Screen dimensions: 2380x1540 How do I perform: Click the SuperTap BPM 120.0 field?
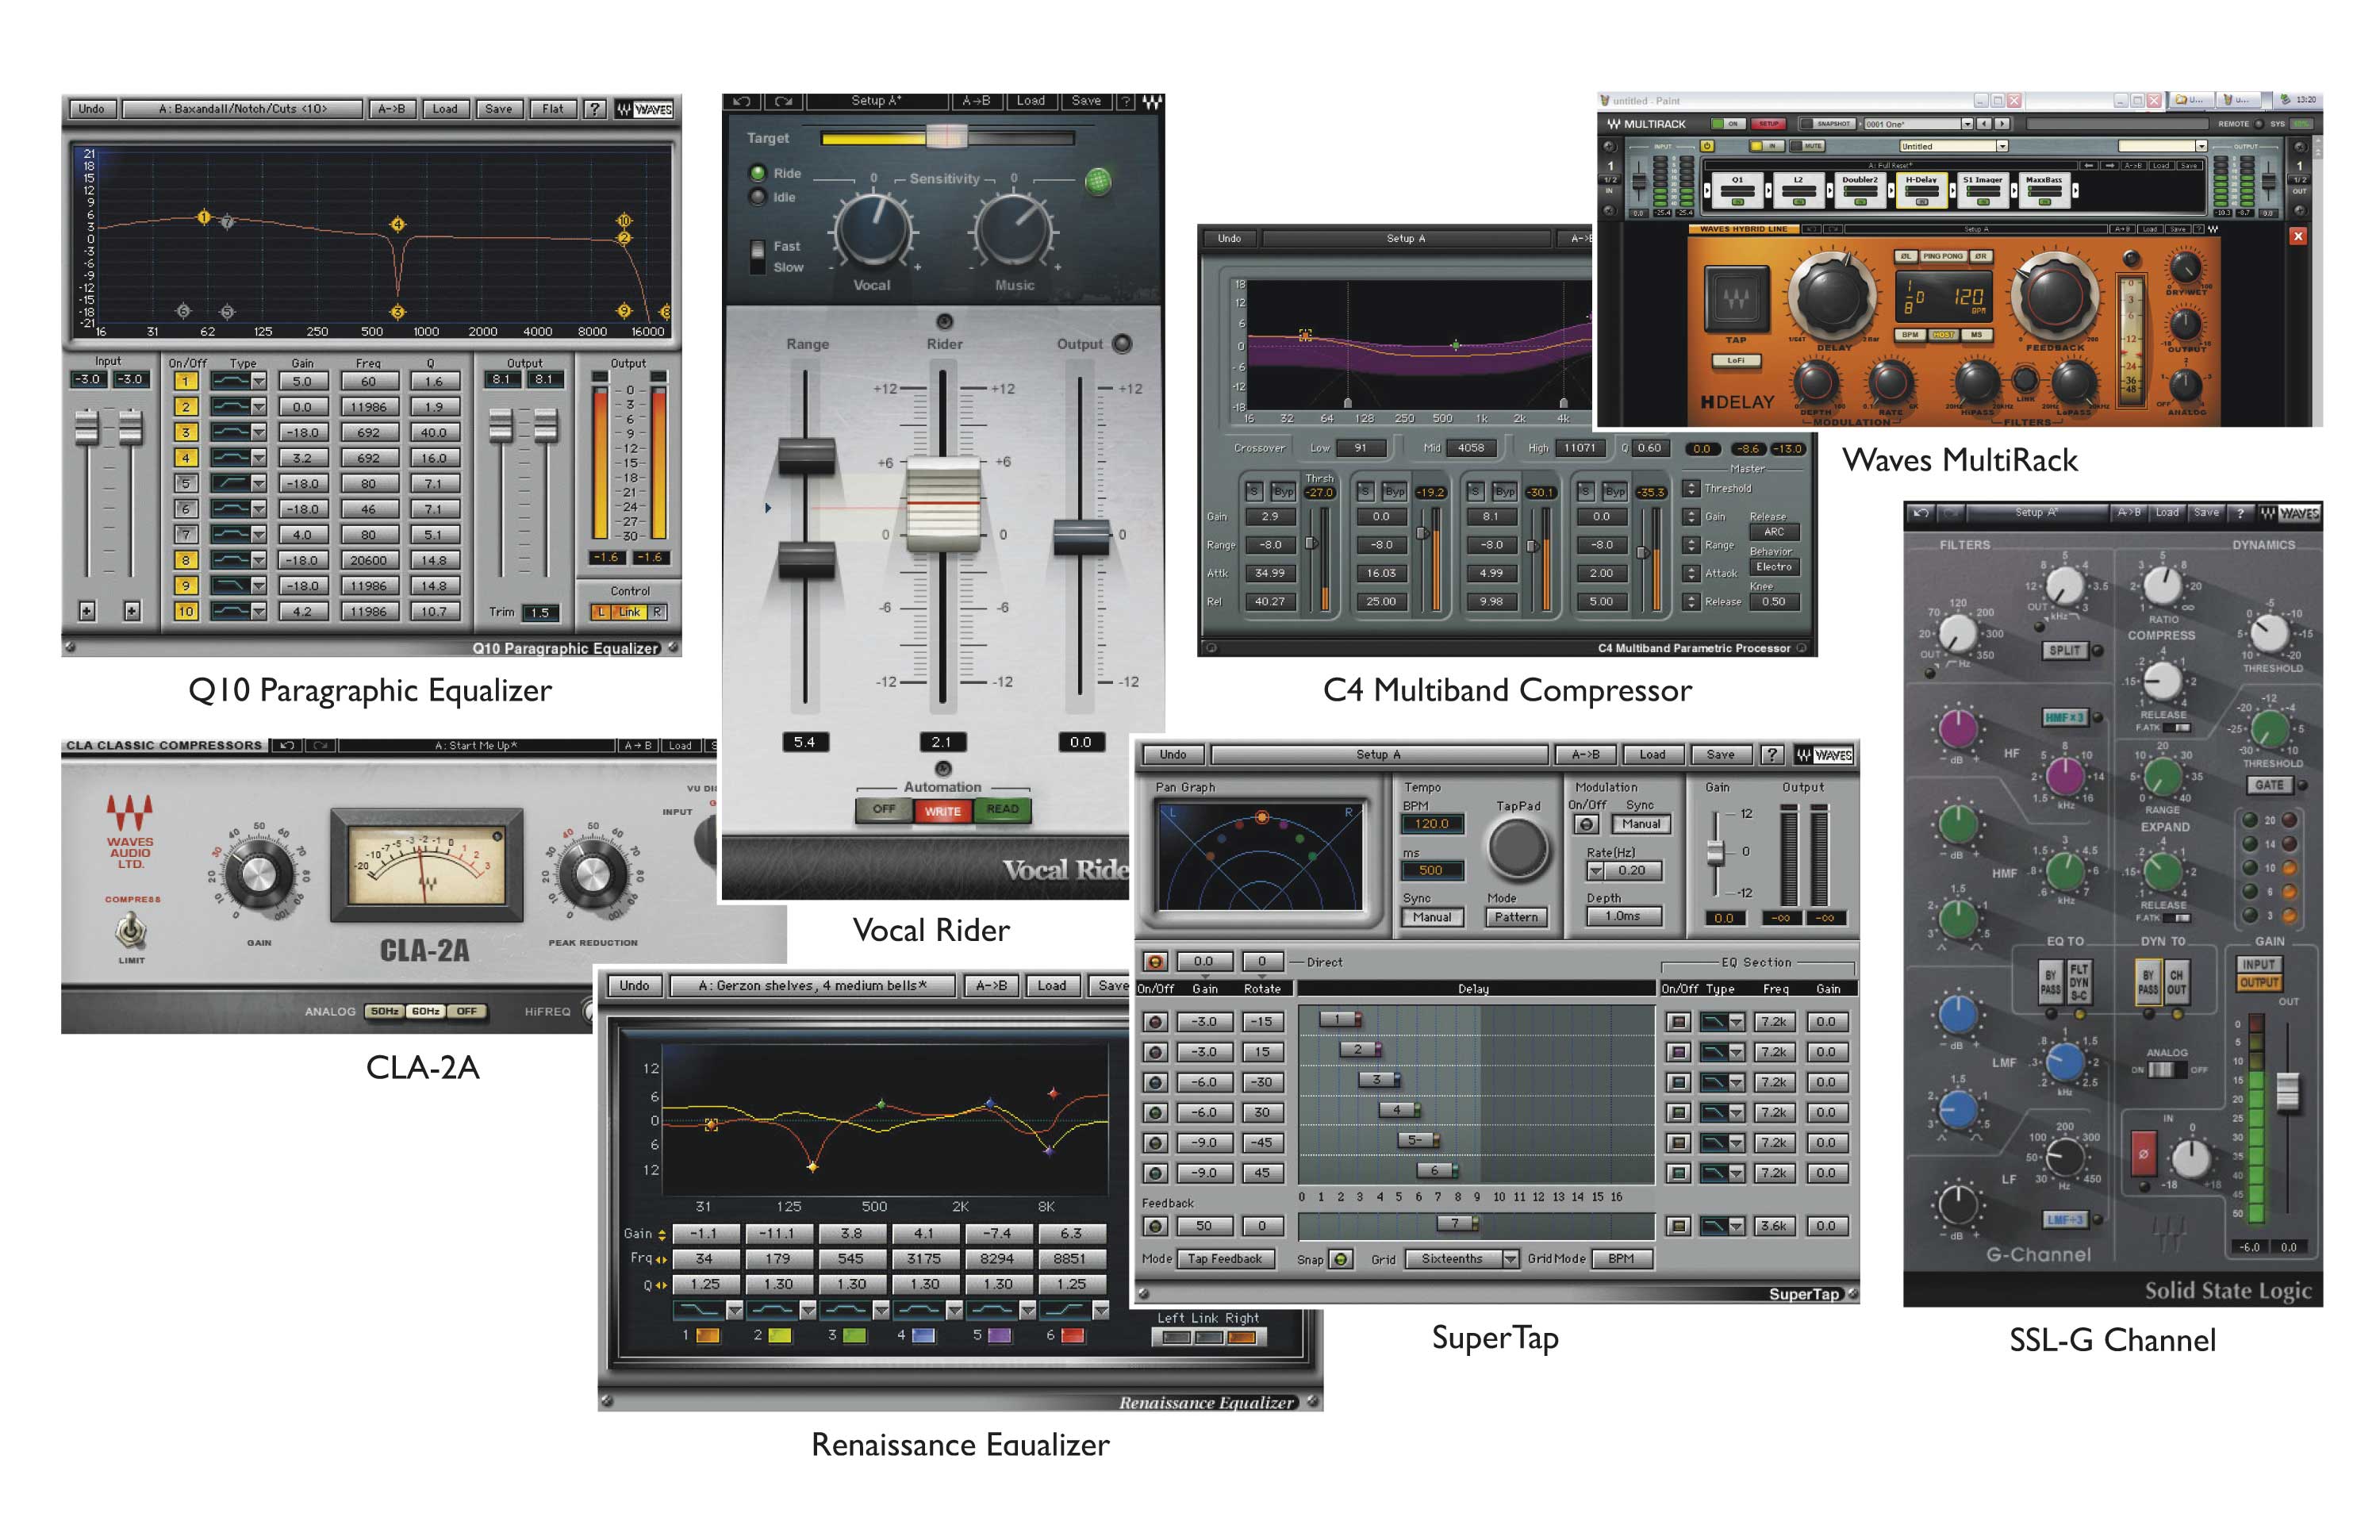click(x=1431, y=824)
